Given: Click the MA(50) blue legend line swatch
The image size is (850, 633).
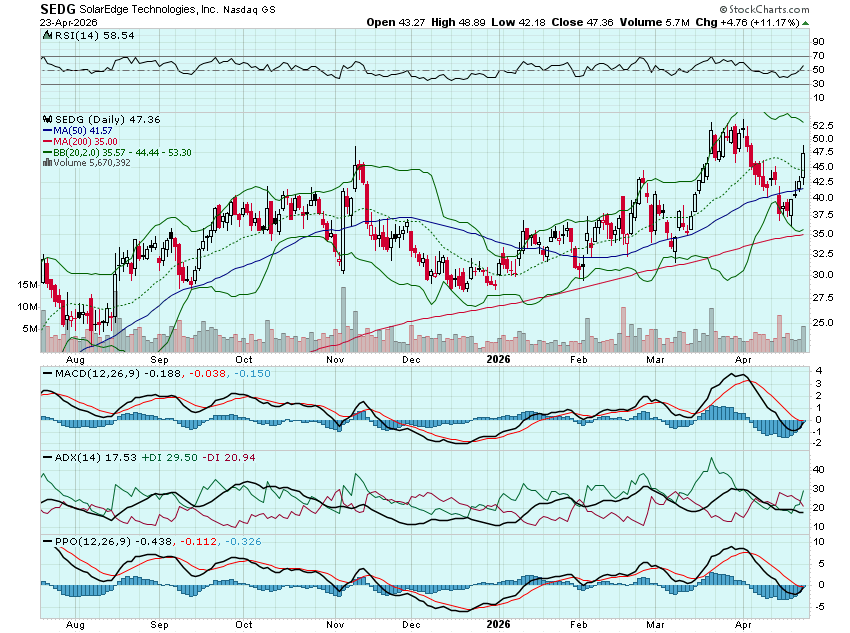Looking at the screenshot, I should coord(46,130).
